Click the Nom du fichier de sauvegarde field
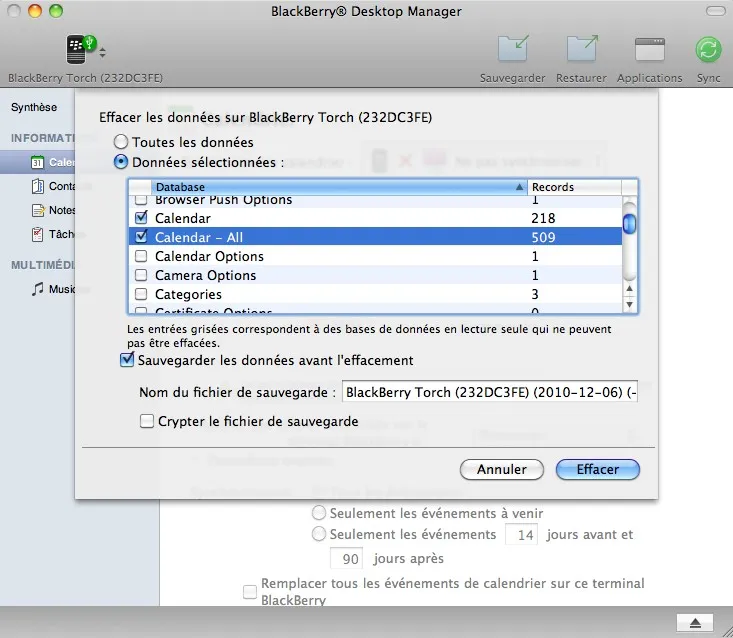The width and height of the screenshot is (733, 638). pyautogui.click(x=490, y=392)
